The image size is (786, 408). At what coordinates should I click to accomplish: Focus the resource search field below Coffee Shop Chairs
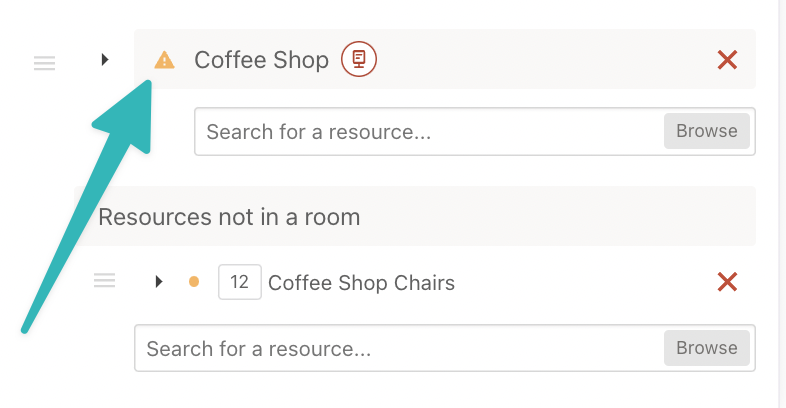tap(399, 348)
